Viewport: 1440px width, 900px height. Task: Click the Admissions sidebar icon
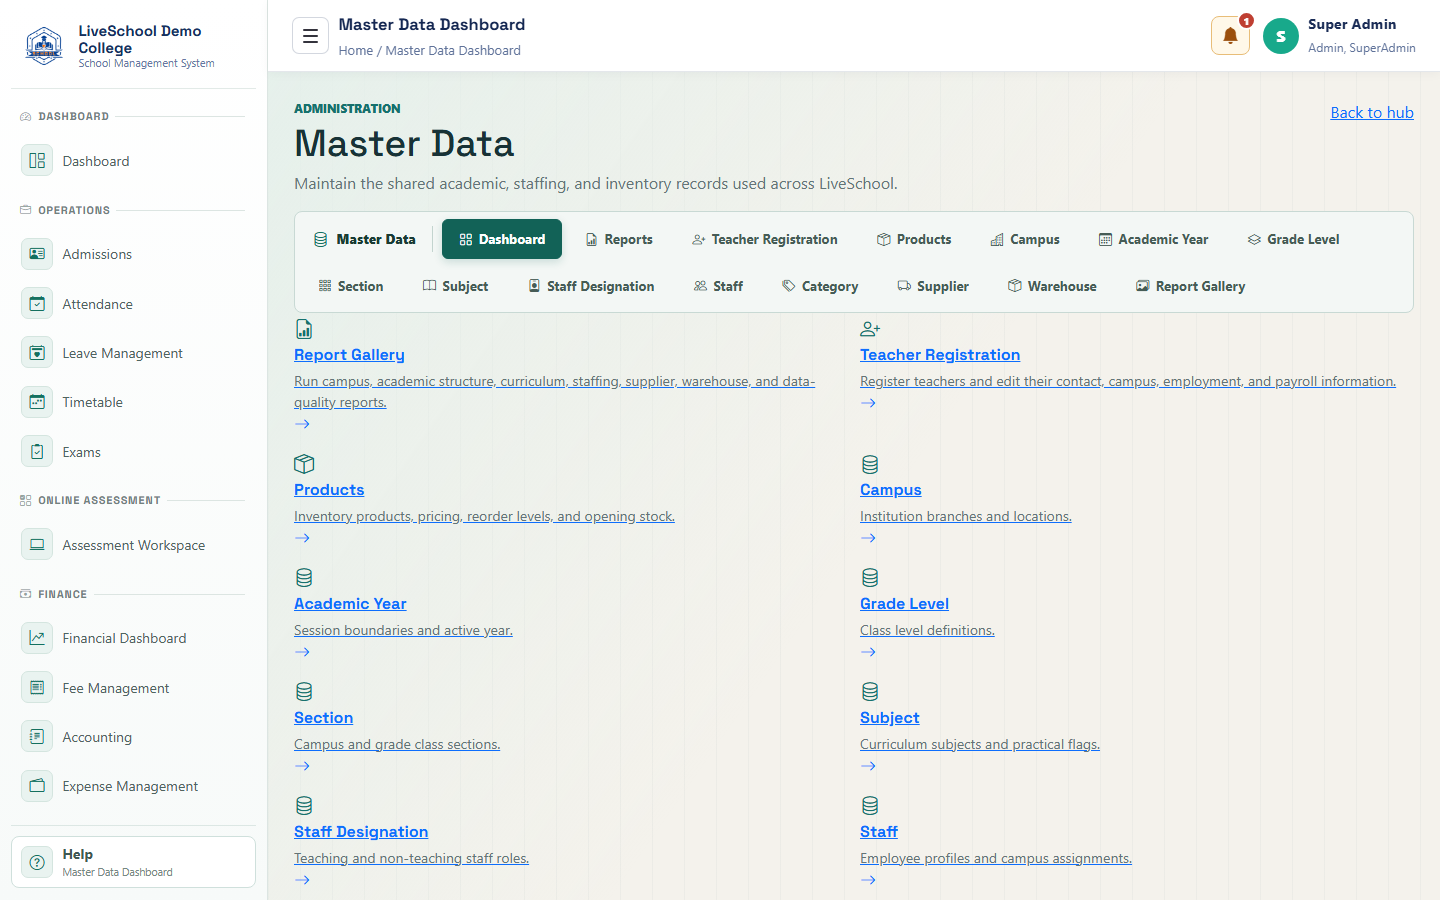pyautogui.click(x=37, y=254)
